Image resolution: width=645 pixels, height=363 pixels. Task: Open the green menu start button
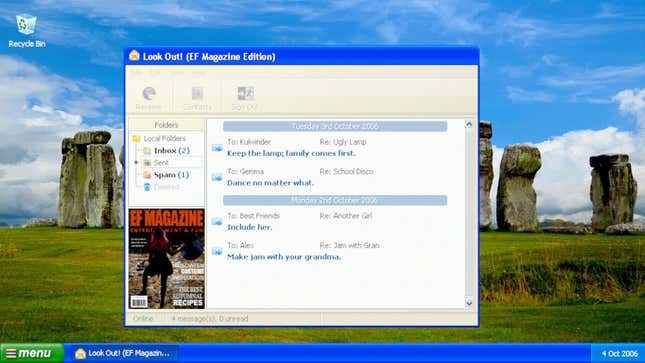tap(32, 353)
